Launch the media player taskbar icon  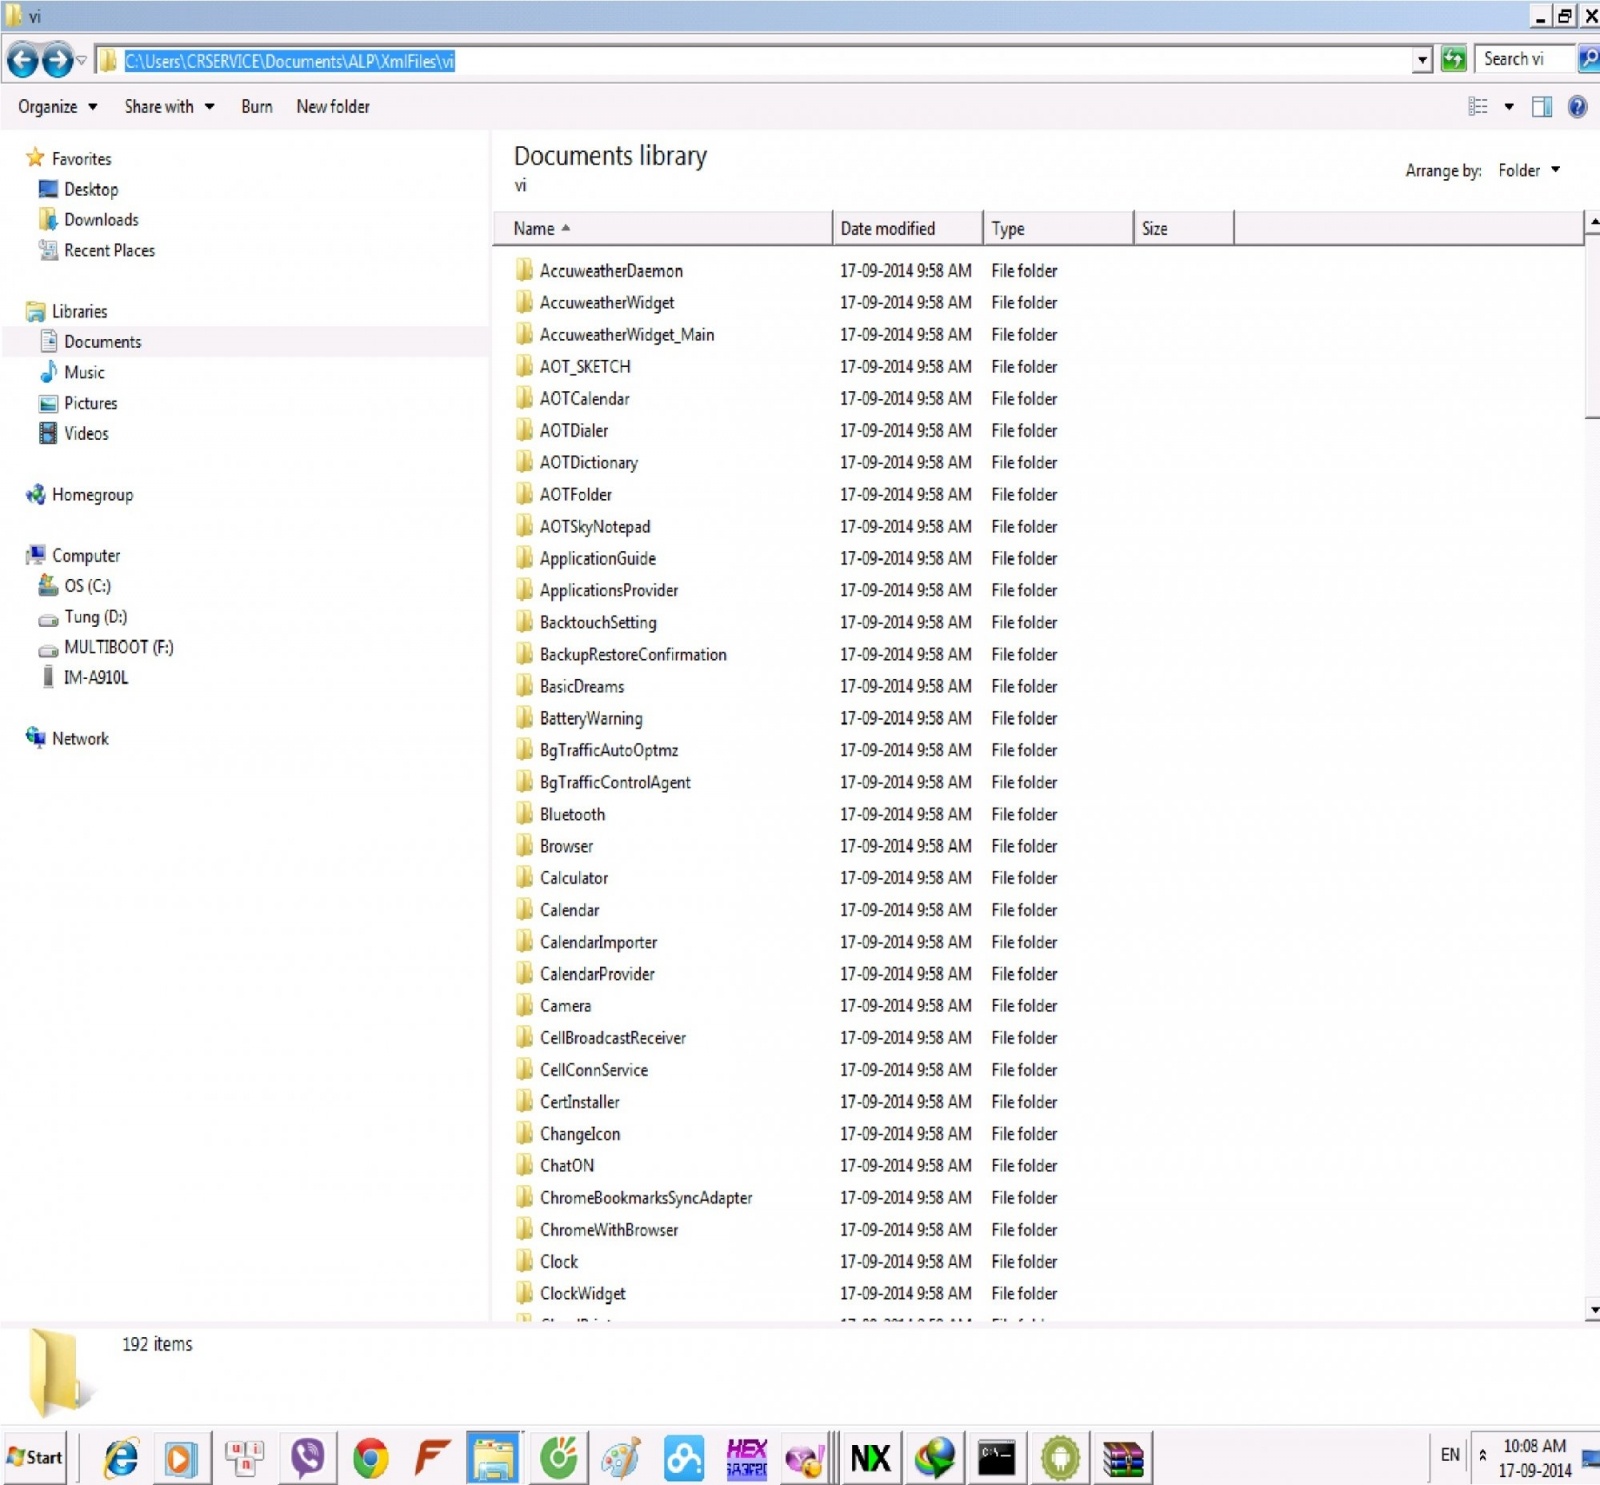[181, 1458]
